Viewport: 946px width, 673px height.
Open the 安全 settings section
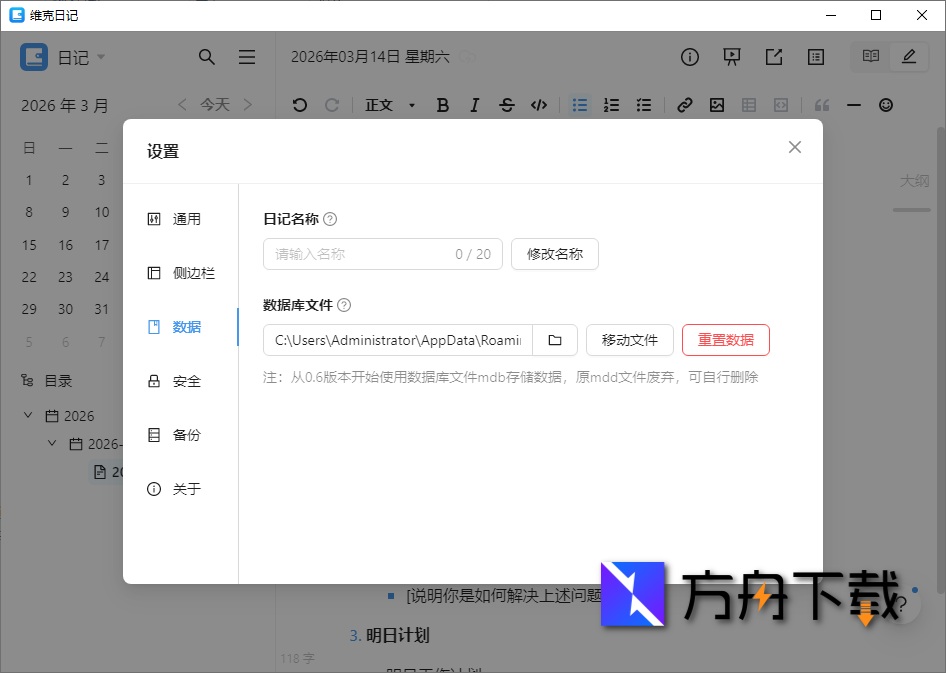185,380
